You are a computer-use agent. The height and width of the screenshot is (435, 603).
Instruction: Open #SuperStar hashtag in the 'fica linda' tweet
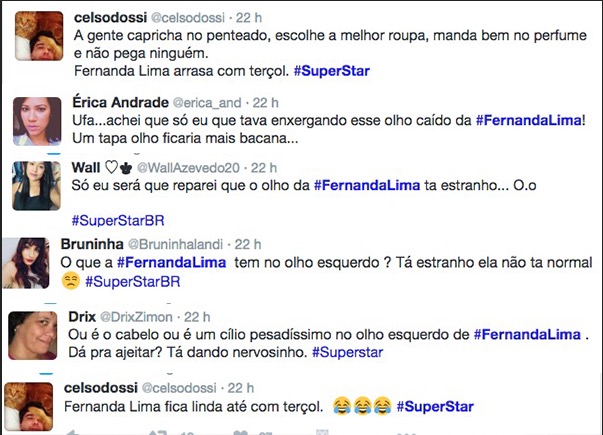(x=434, y=407)
